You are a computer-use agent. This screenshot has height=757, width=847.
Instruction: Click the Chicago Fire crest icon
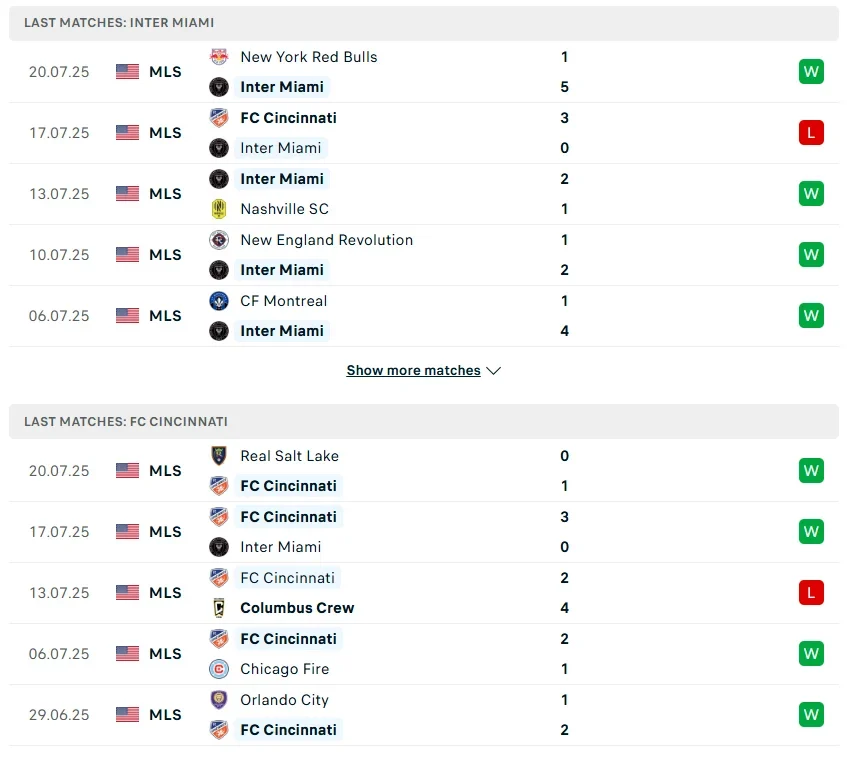[x=218, y=669]
